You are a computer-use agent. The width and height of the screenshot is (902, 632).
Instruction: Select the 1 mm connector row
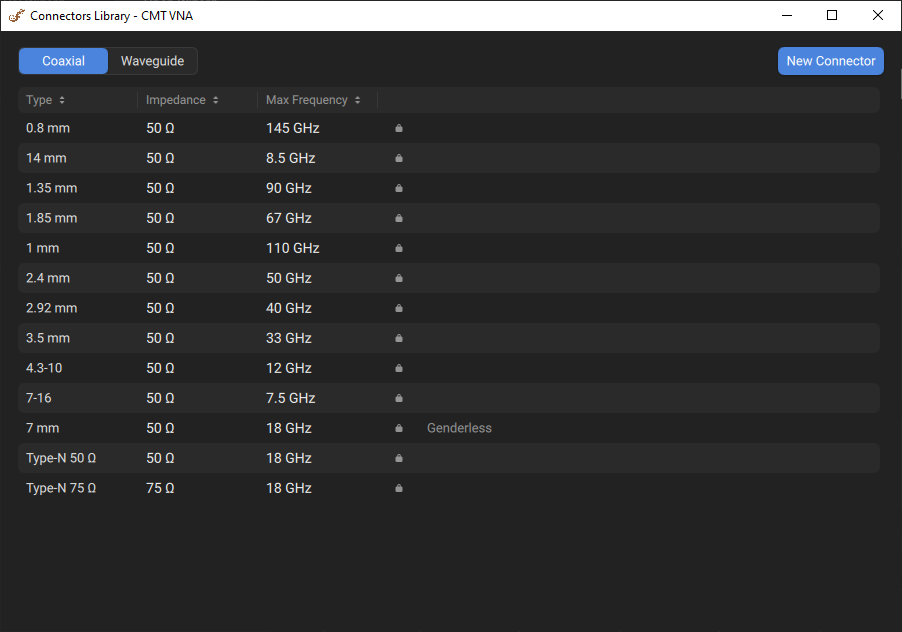[x=42, y=248]
